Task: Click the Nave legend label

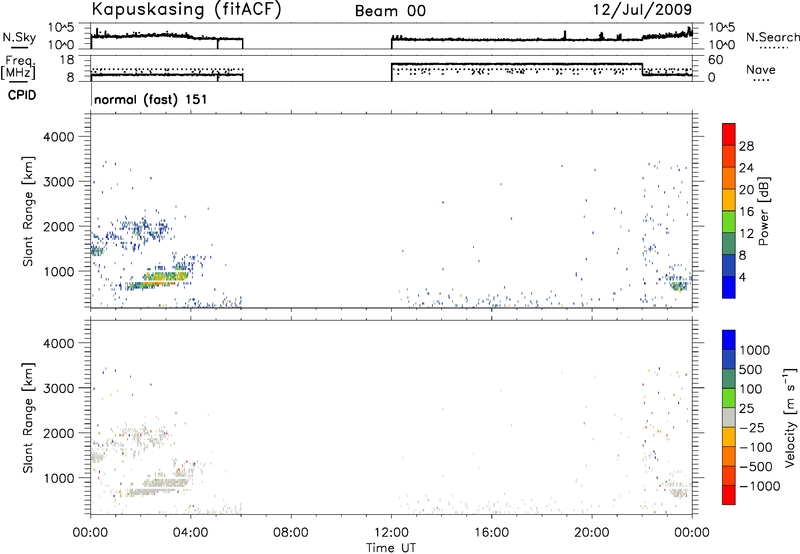Action: 761,69
